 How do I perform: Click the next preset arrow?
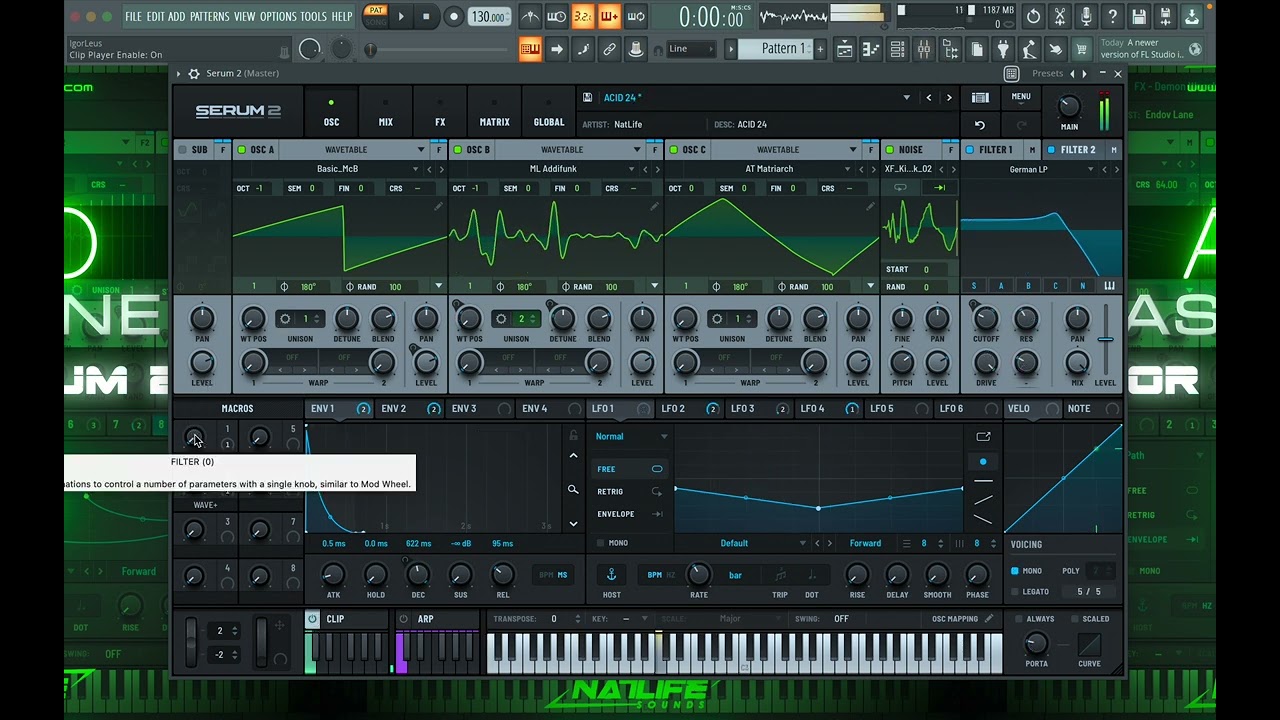click(949, 98)
